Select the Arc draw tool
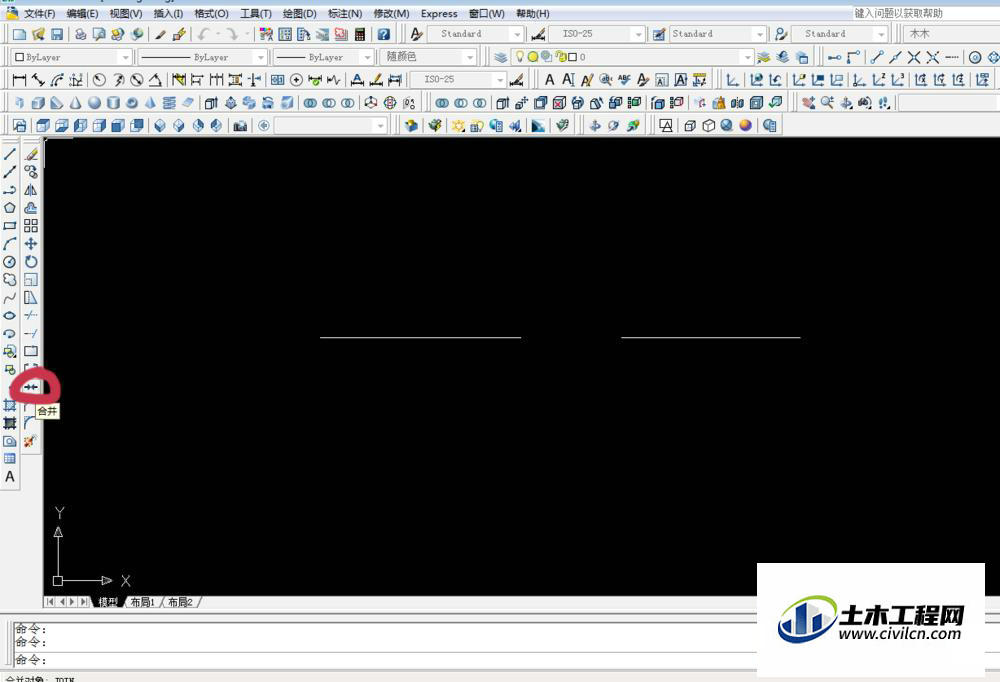Viewport: 1000px width, 682px height. 10,244
